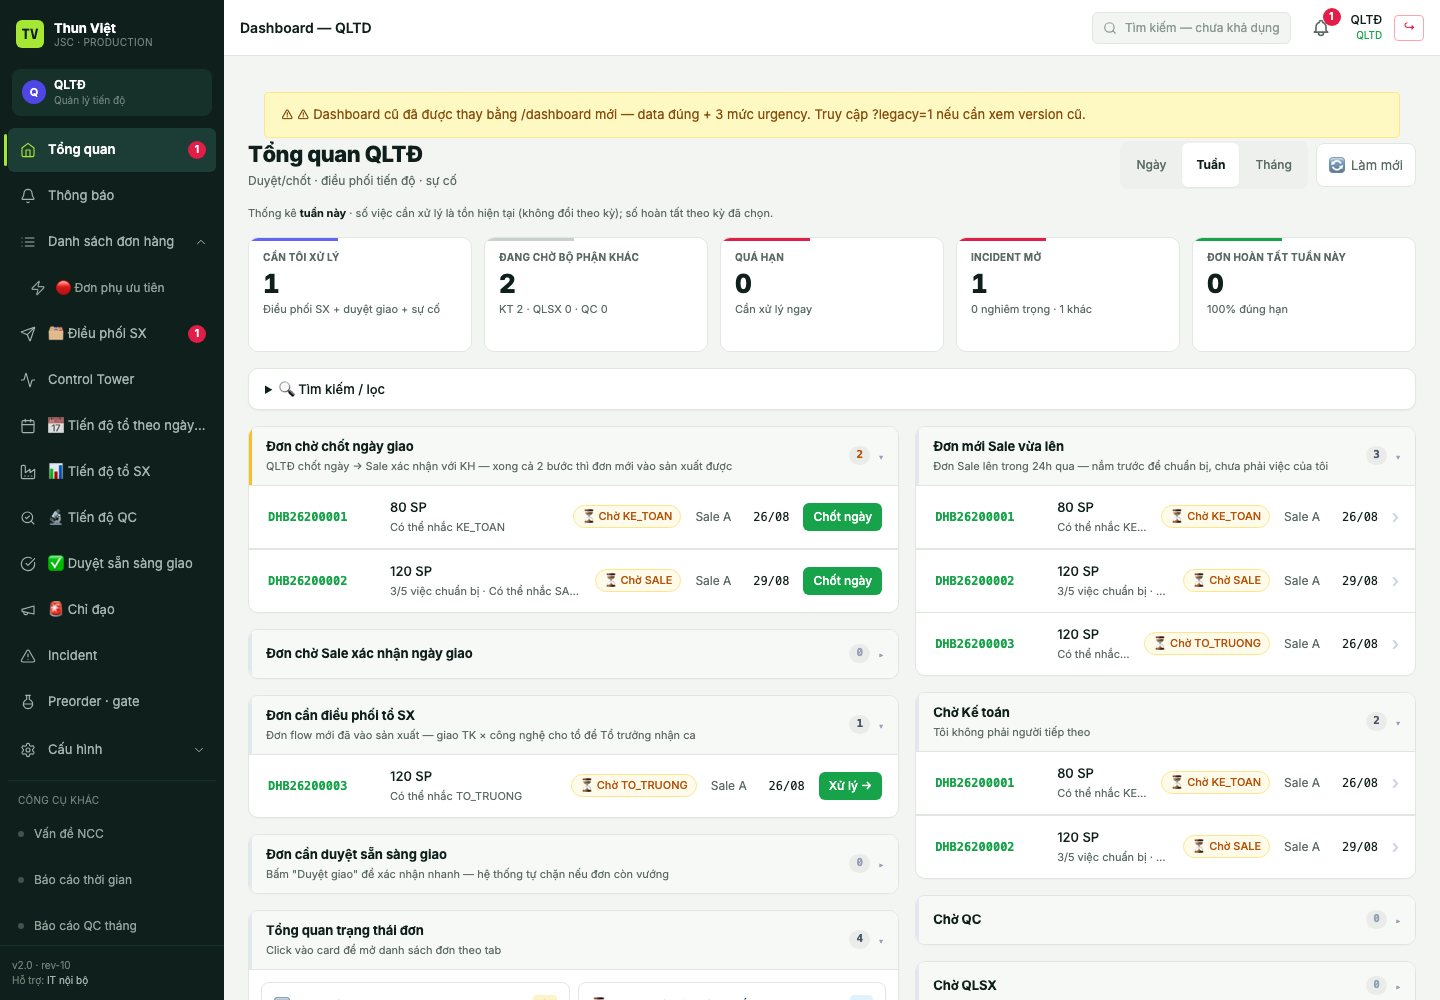Expand the Chờ QC panel arrow
The image size is (1440, 1000).
(x=1398, y=921)
